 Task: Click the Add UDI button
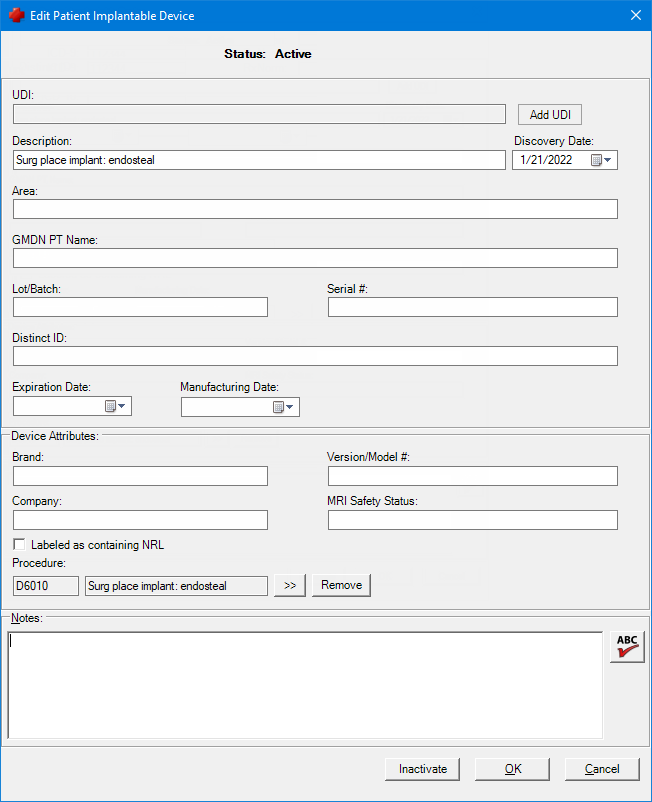(x=550, y=115)
